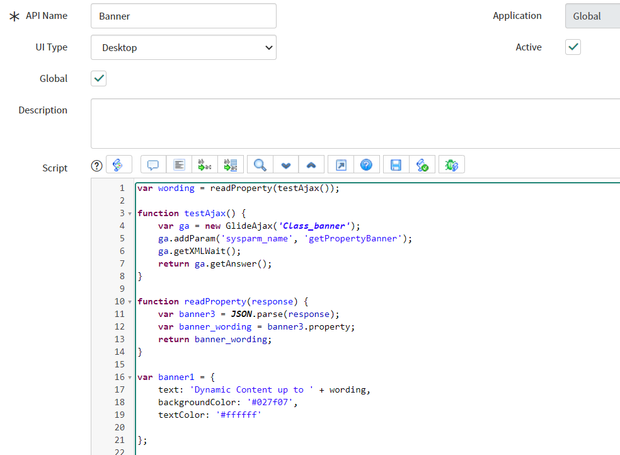Image resolution: width=620 pixels, height=455 pixels.
Task: Click the Description text area
Action: click(355, 124)
